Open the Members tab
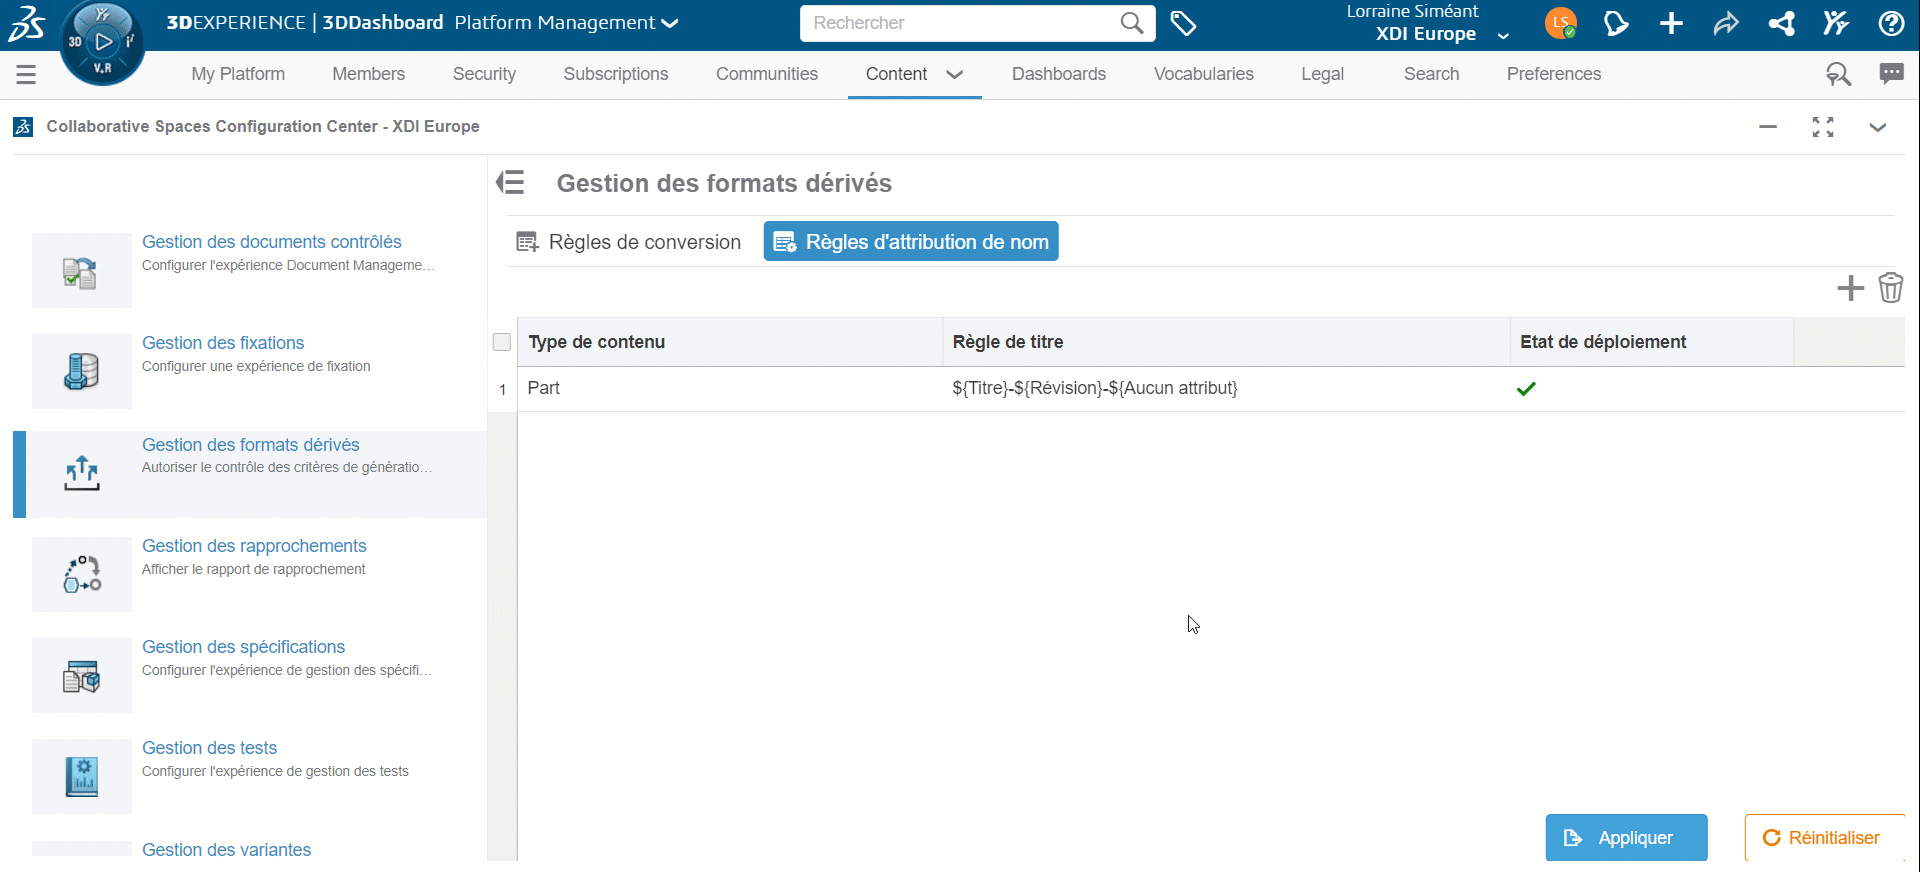Viewport: 1920px width, 872px height. pyautogui.click(x=368, y=74)
